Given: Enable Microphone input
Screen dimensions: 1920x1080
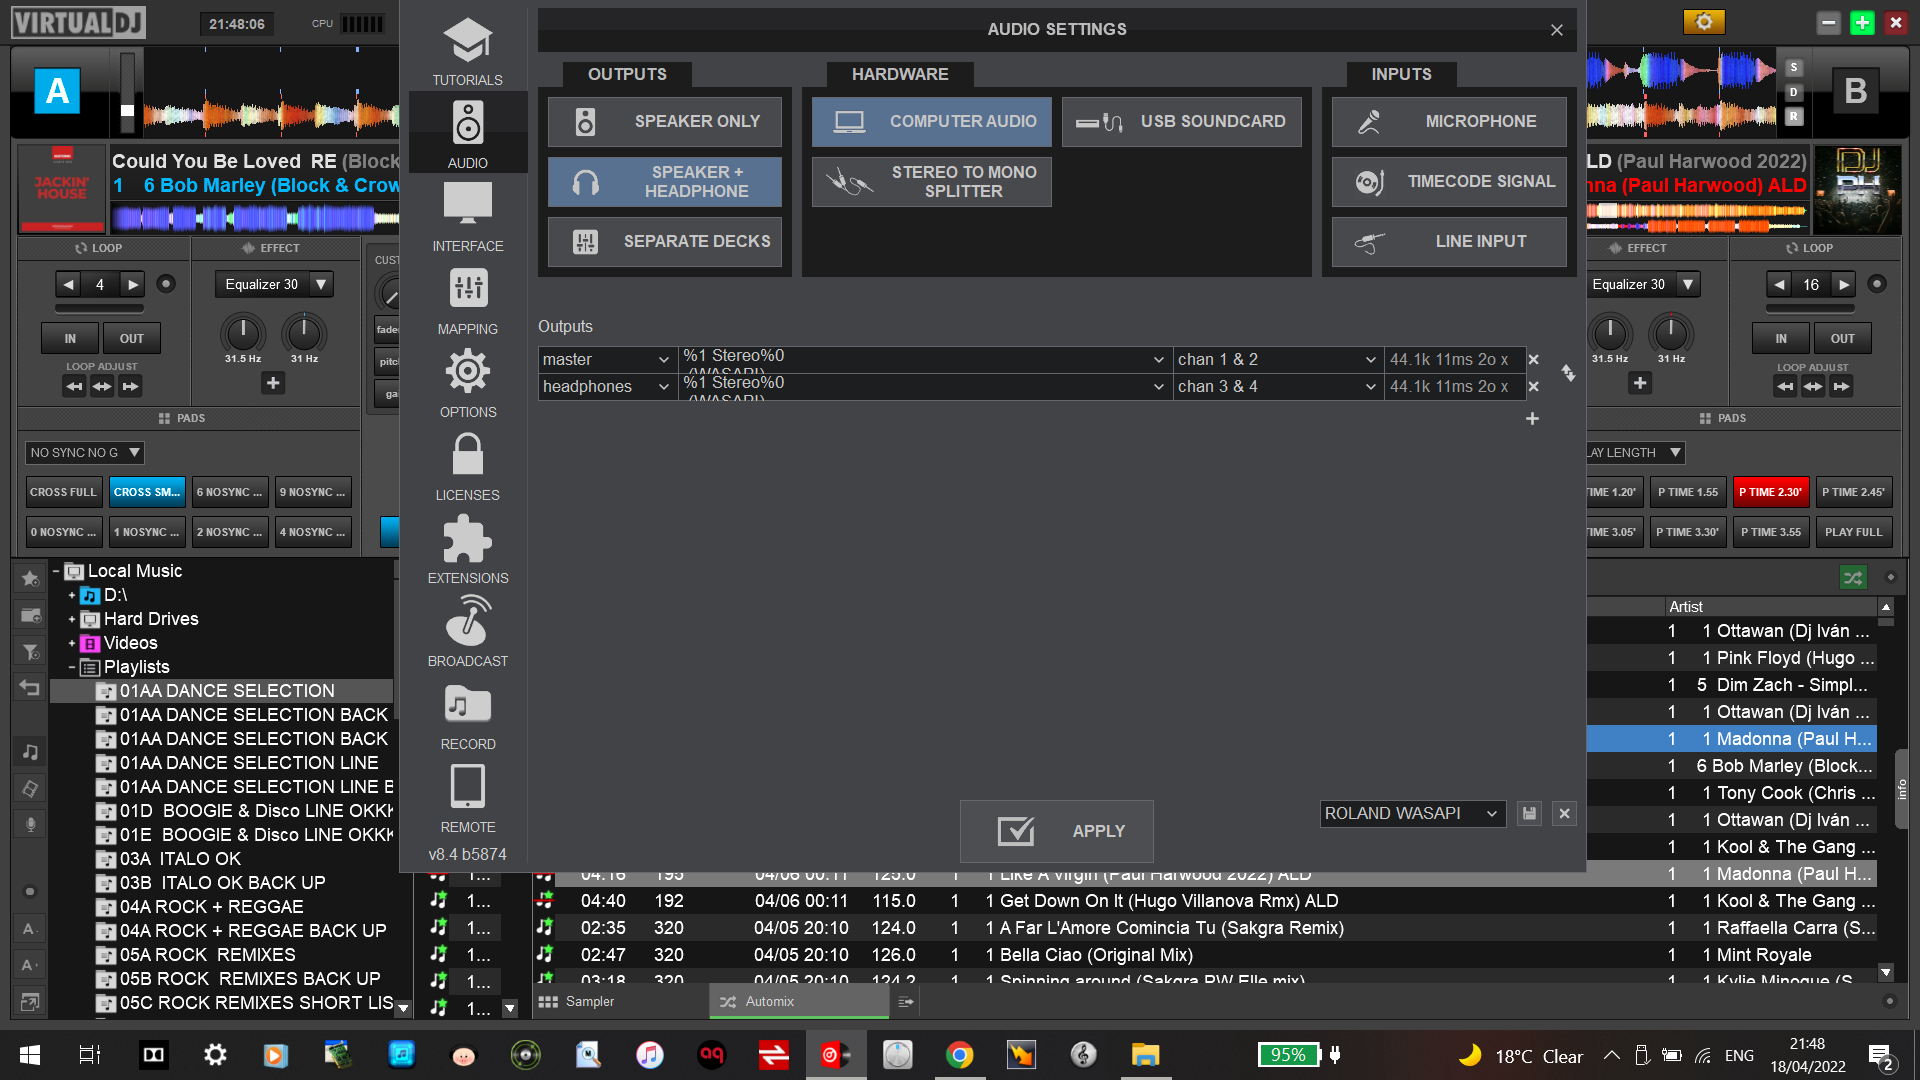Looking at the screenshot, I should 1449,122.
